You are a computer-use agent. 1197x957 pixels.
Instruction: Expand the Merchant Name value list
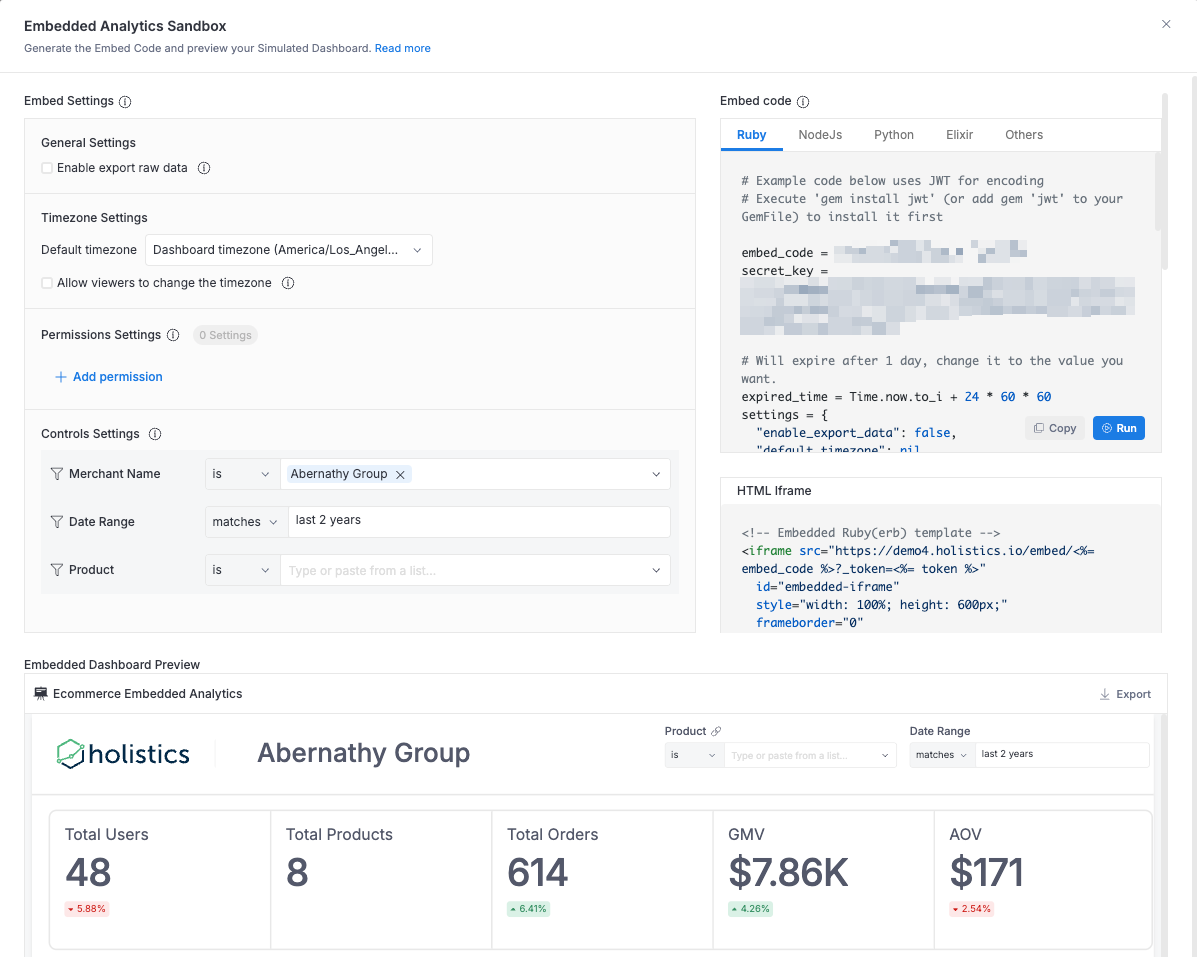click(x=656, y=475)
